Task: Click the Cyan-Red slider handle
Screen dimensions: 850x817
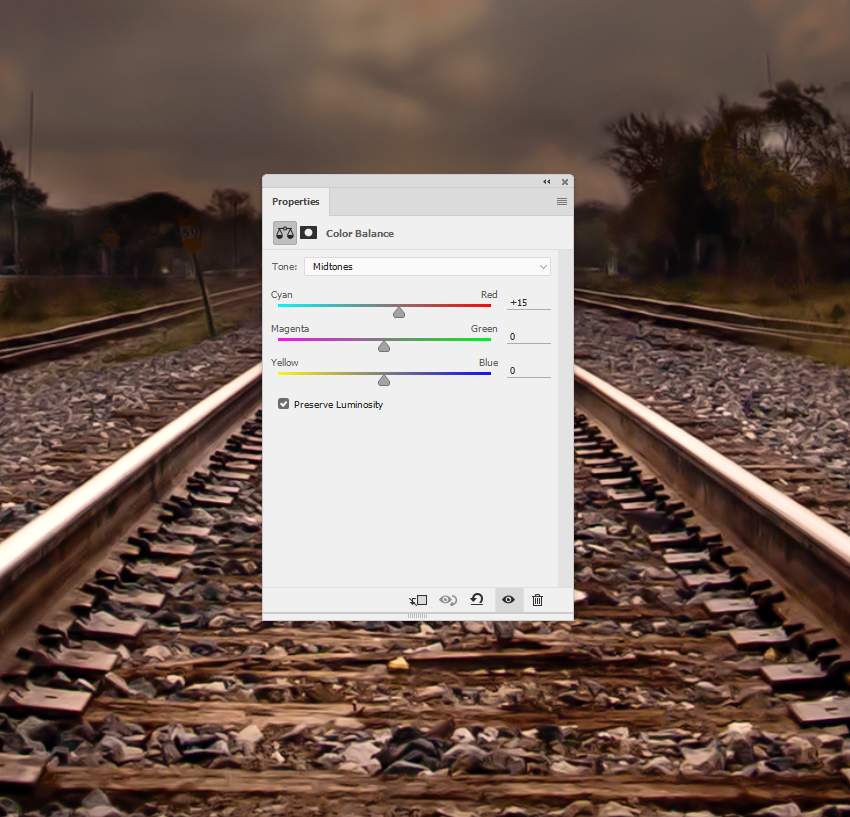Action: (399, 313)
